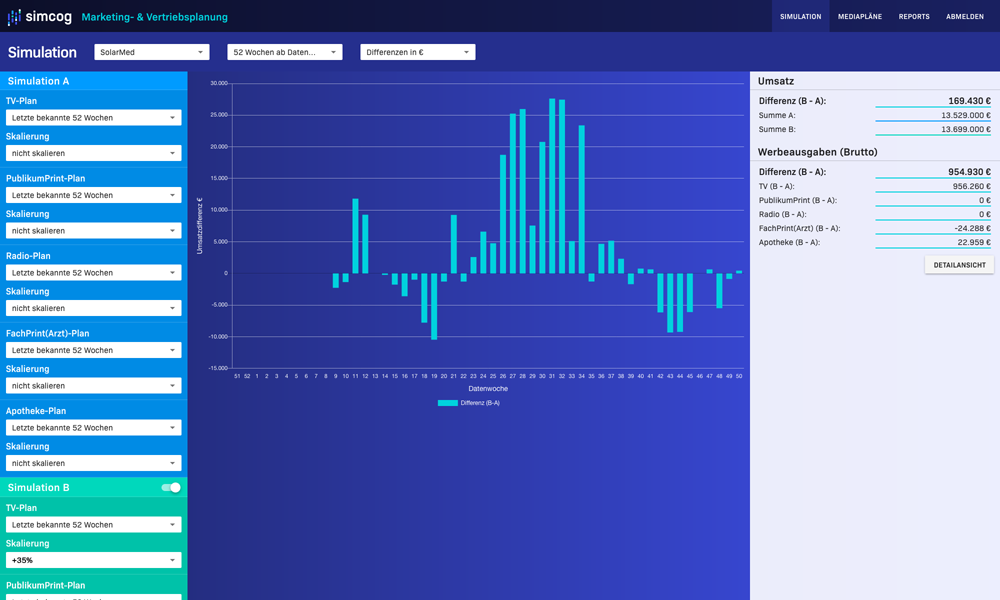
Task: Click the simcog logo icon
Action: click(x=15, y=17)
